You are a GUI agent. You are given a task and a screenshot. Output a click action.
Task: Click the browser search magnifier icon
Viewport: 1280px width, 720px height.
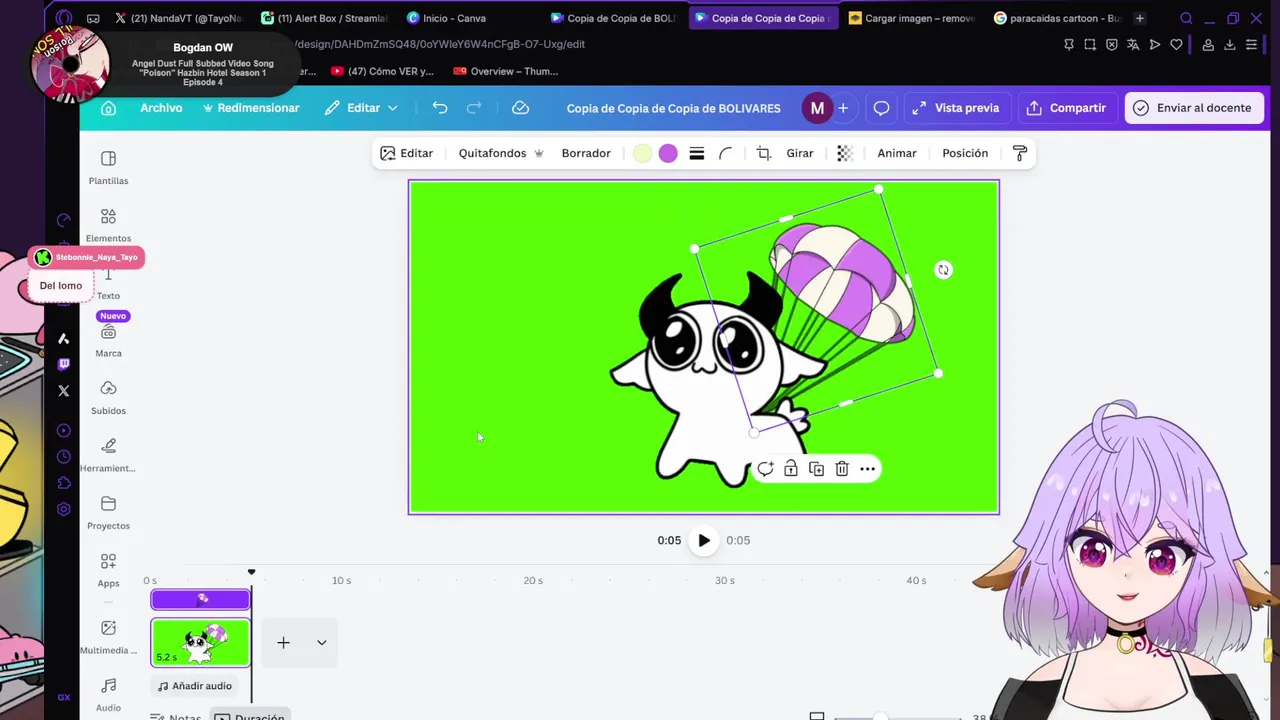(1186, 18)
